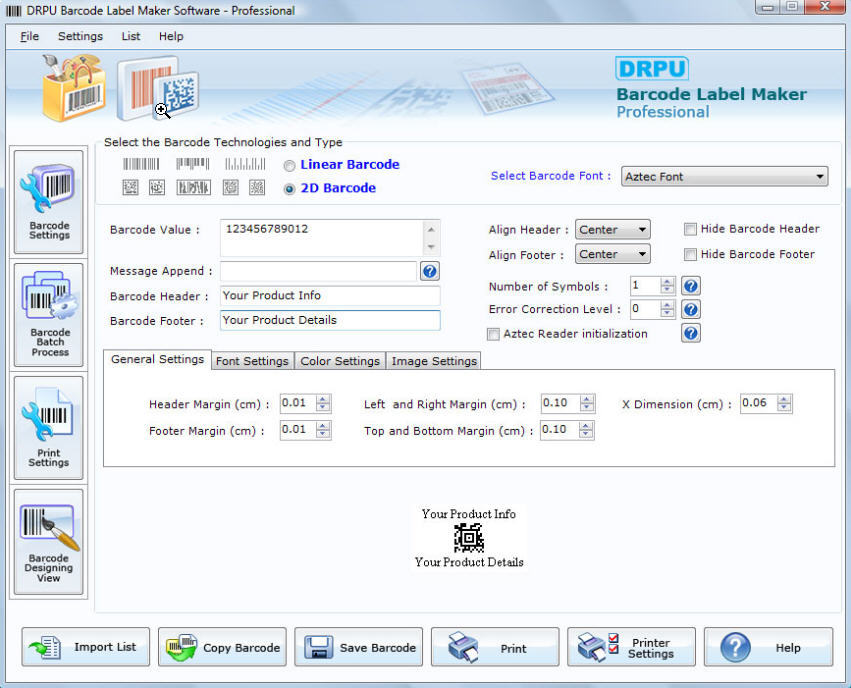Image resolution: width=851 pixels, height=688 pixels.
Task: Click the Save Barcode button
Action: coord(358,647)
